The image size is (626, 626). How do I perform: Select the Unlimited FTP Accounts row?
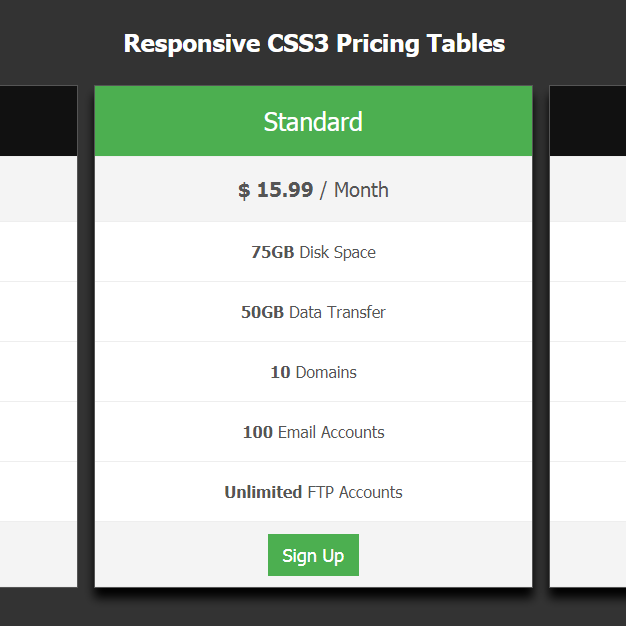coord(313,491)
